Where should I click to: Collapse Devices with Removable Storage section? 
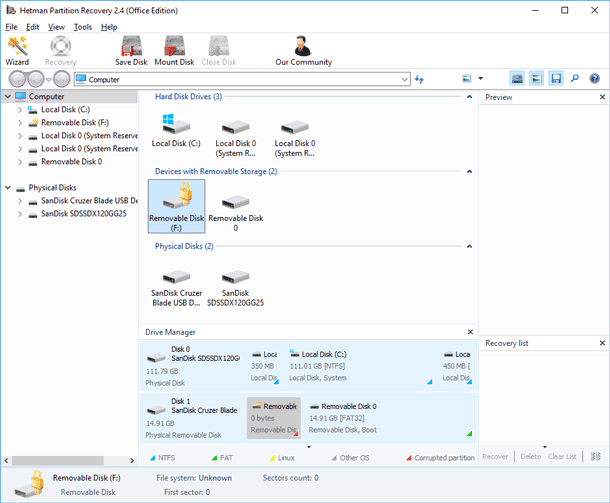coord(470,172)
